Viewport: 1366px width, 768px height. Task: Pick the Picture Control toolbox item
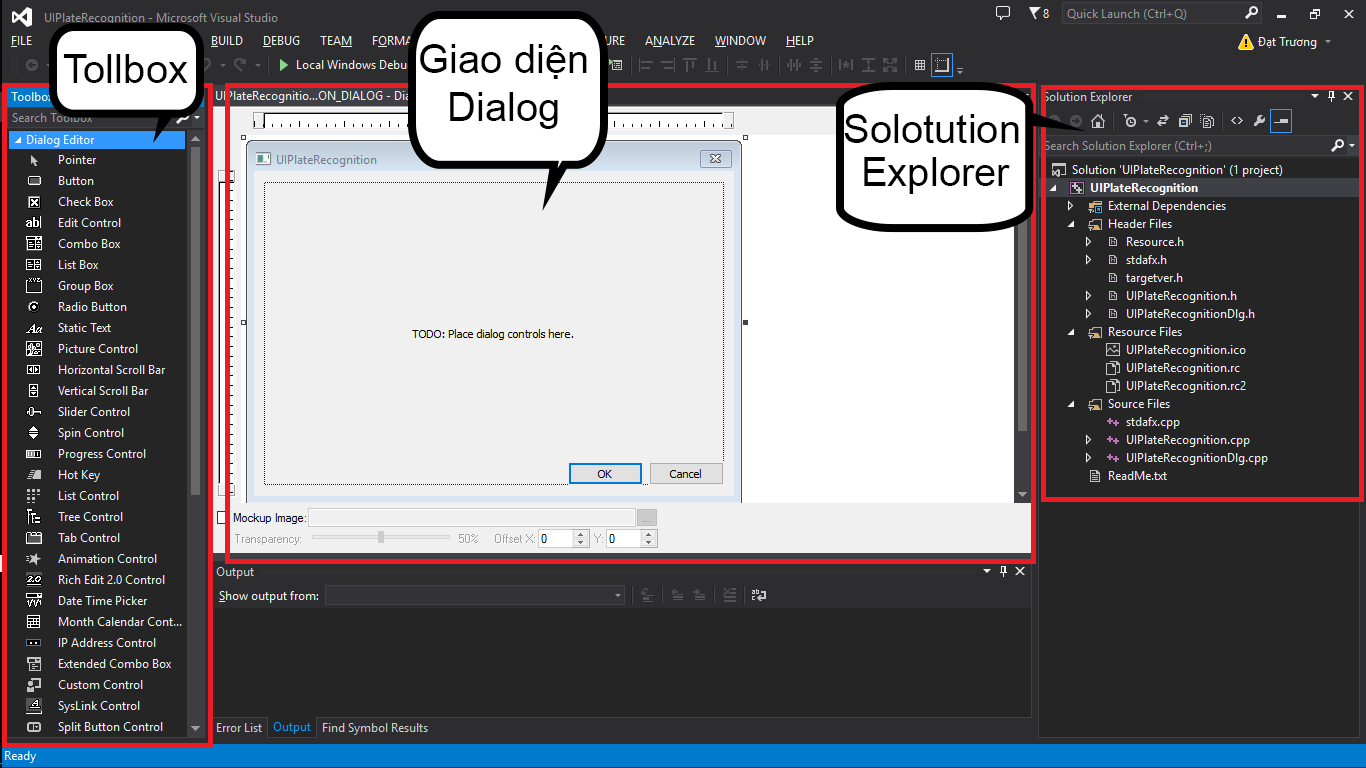97,349
